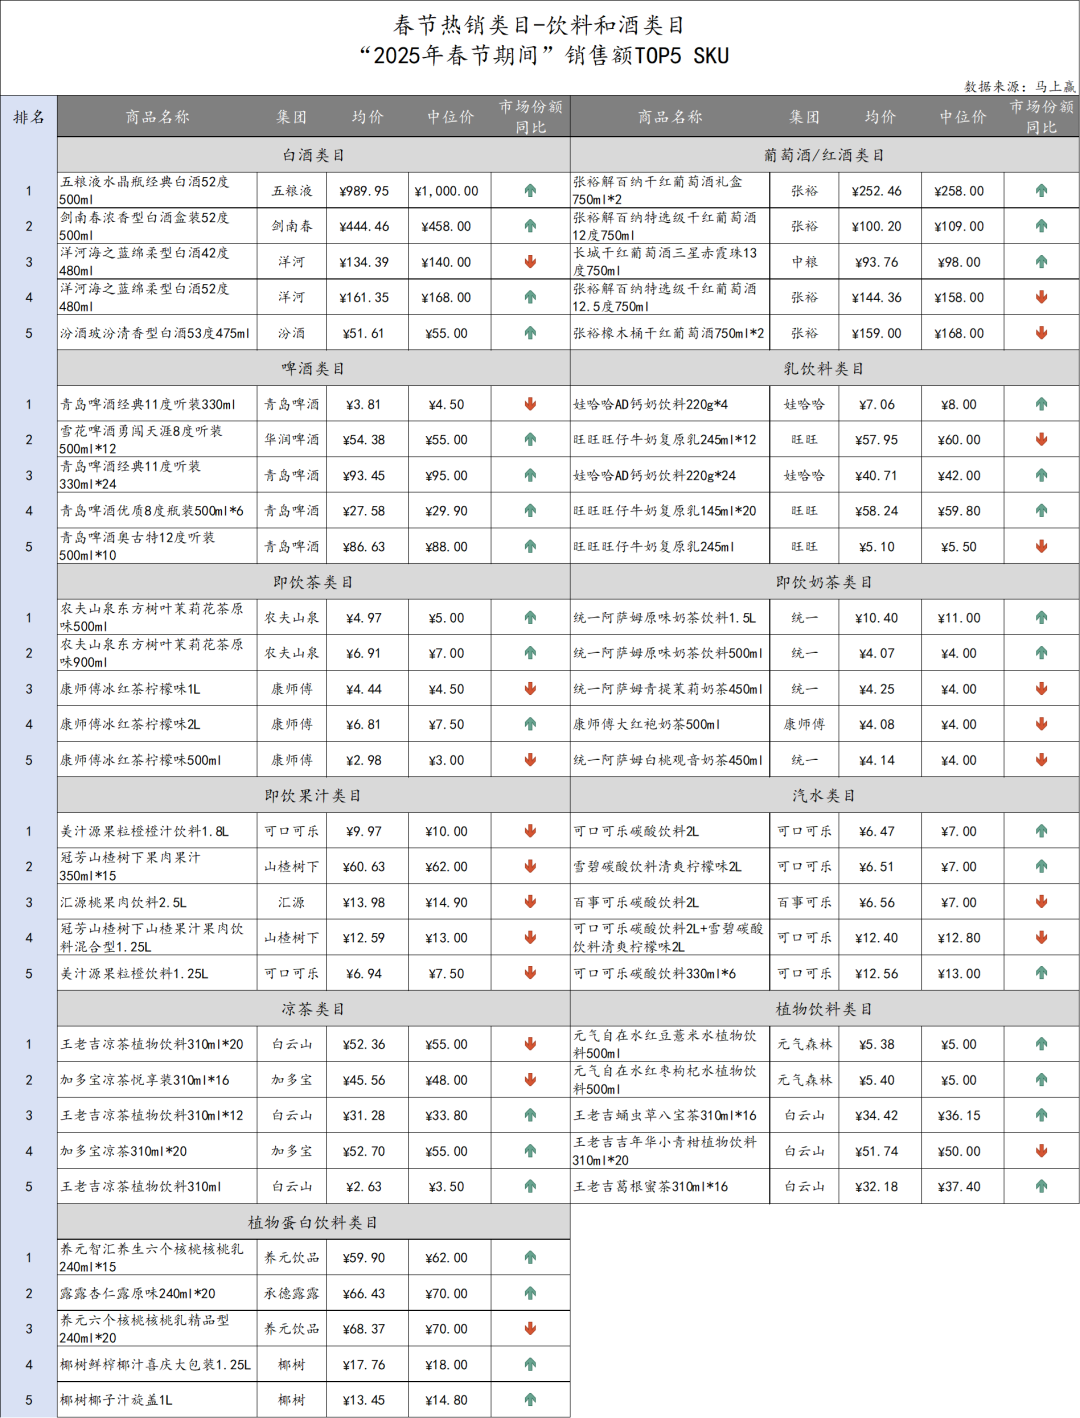Click the 数据来源：马上赢 source text
The height and width of the screenshot is (1418, 1080).
(1019, 87)
